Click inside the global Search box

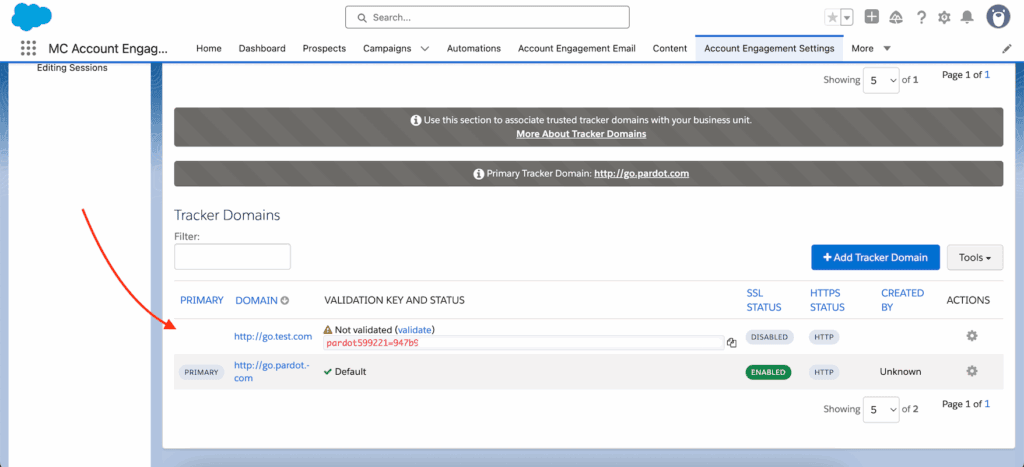coord(487,18)
